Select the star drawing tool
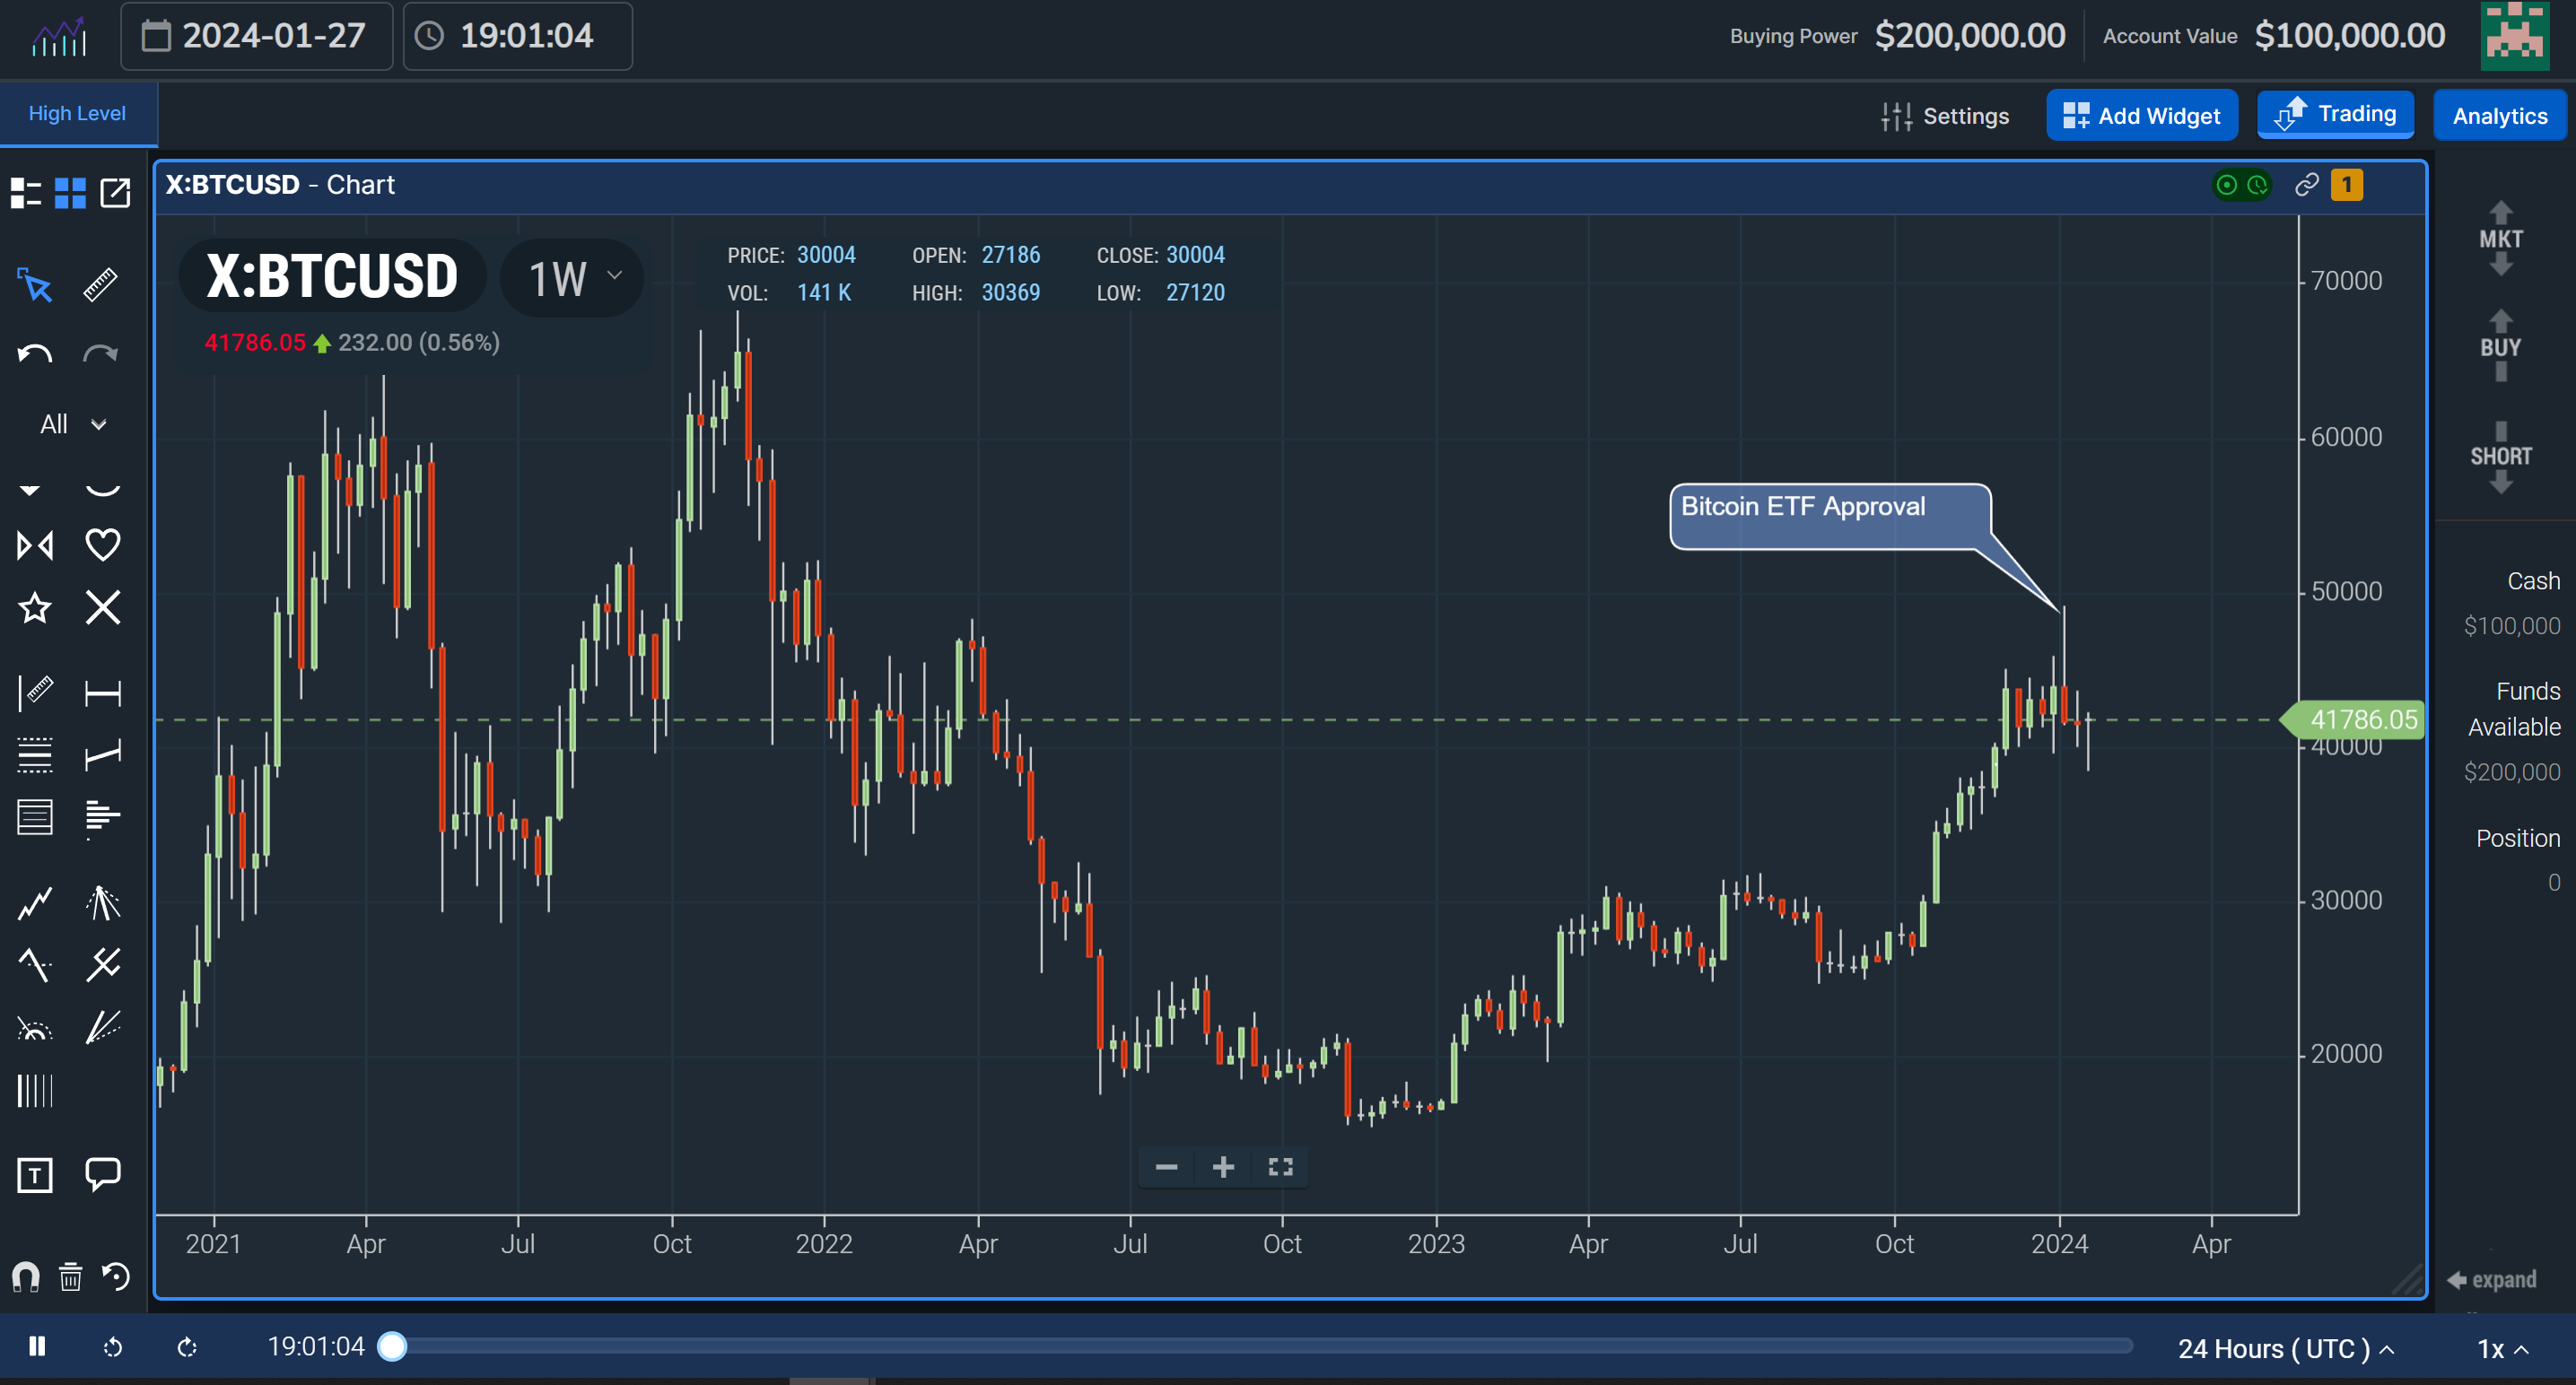The width and height of the screenshot is (2576, 1385). [x=35, y=607]
